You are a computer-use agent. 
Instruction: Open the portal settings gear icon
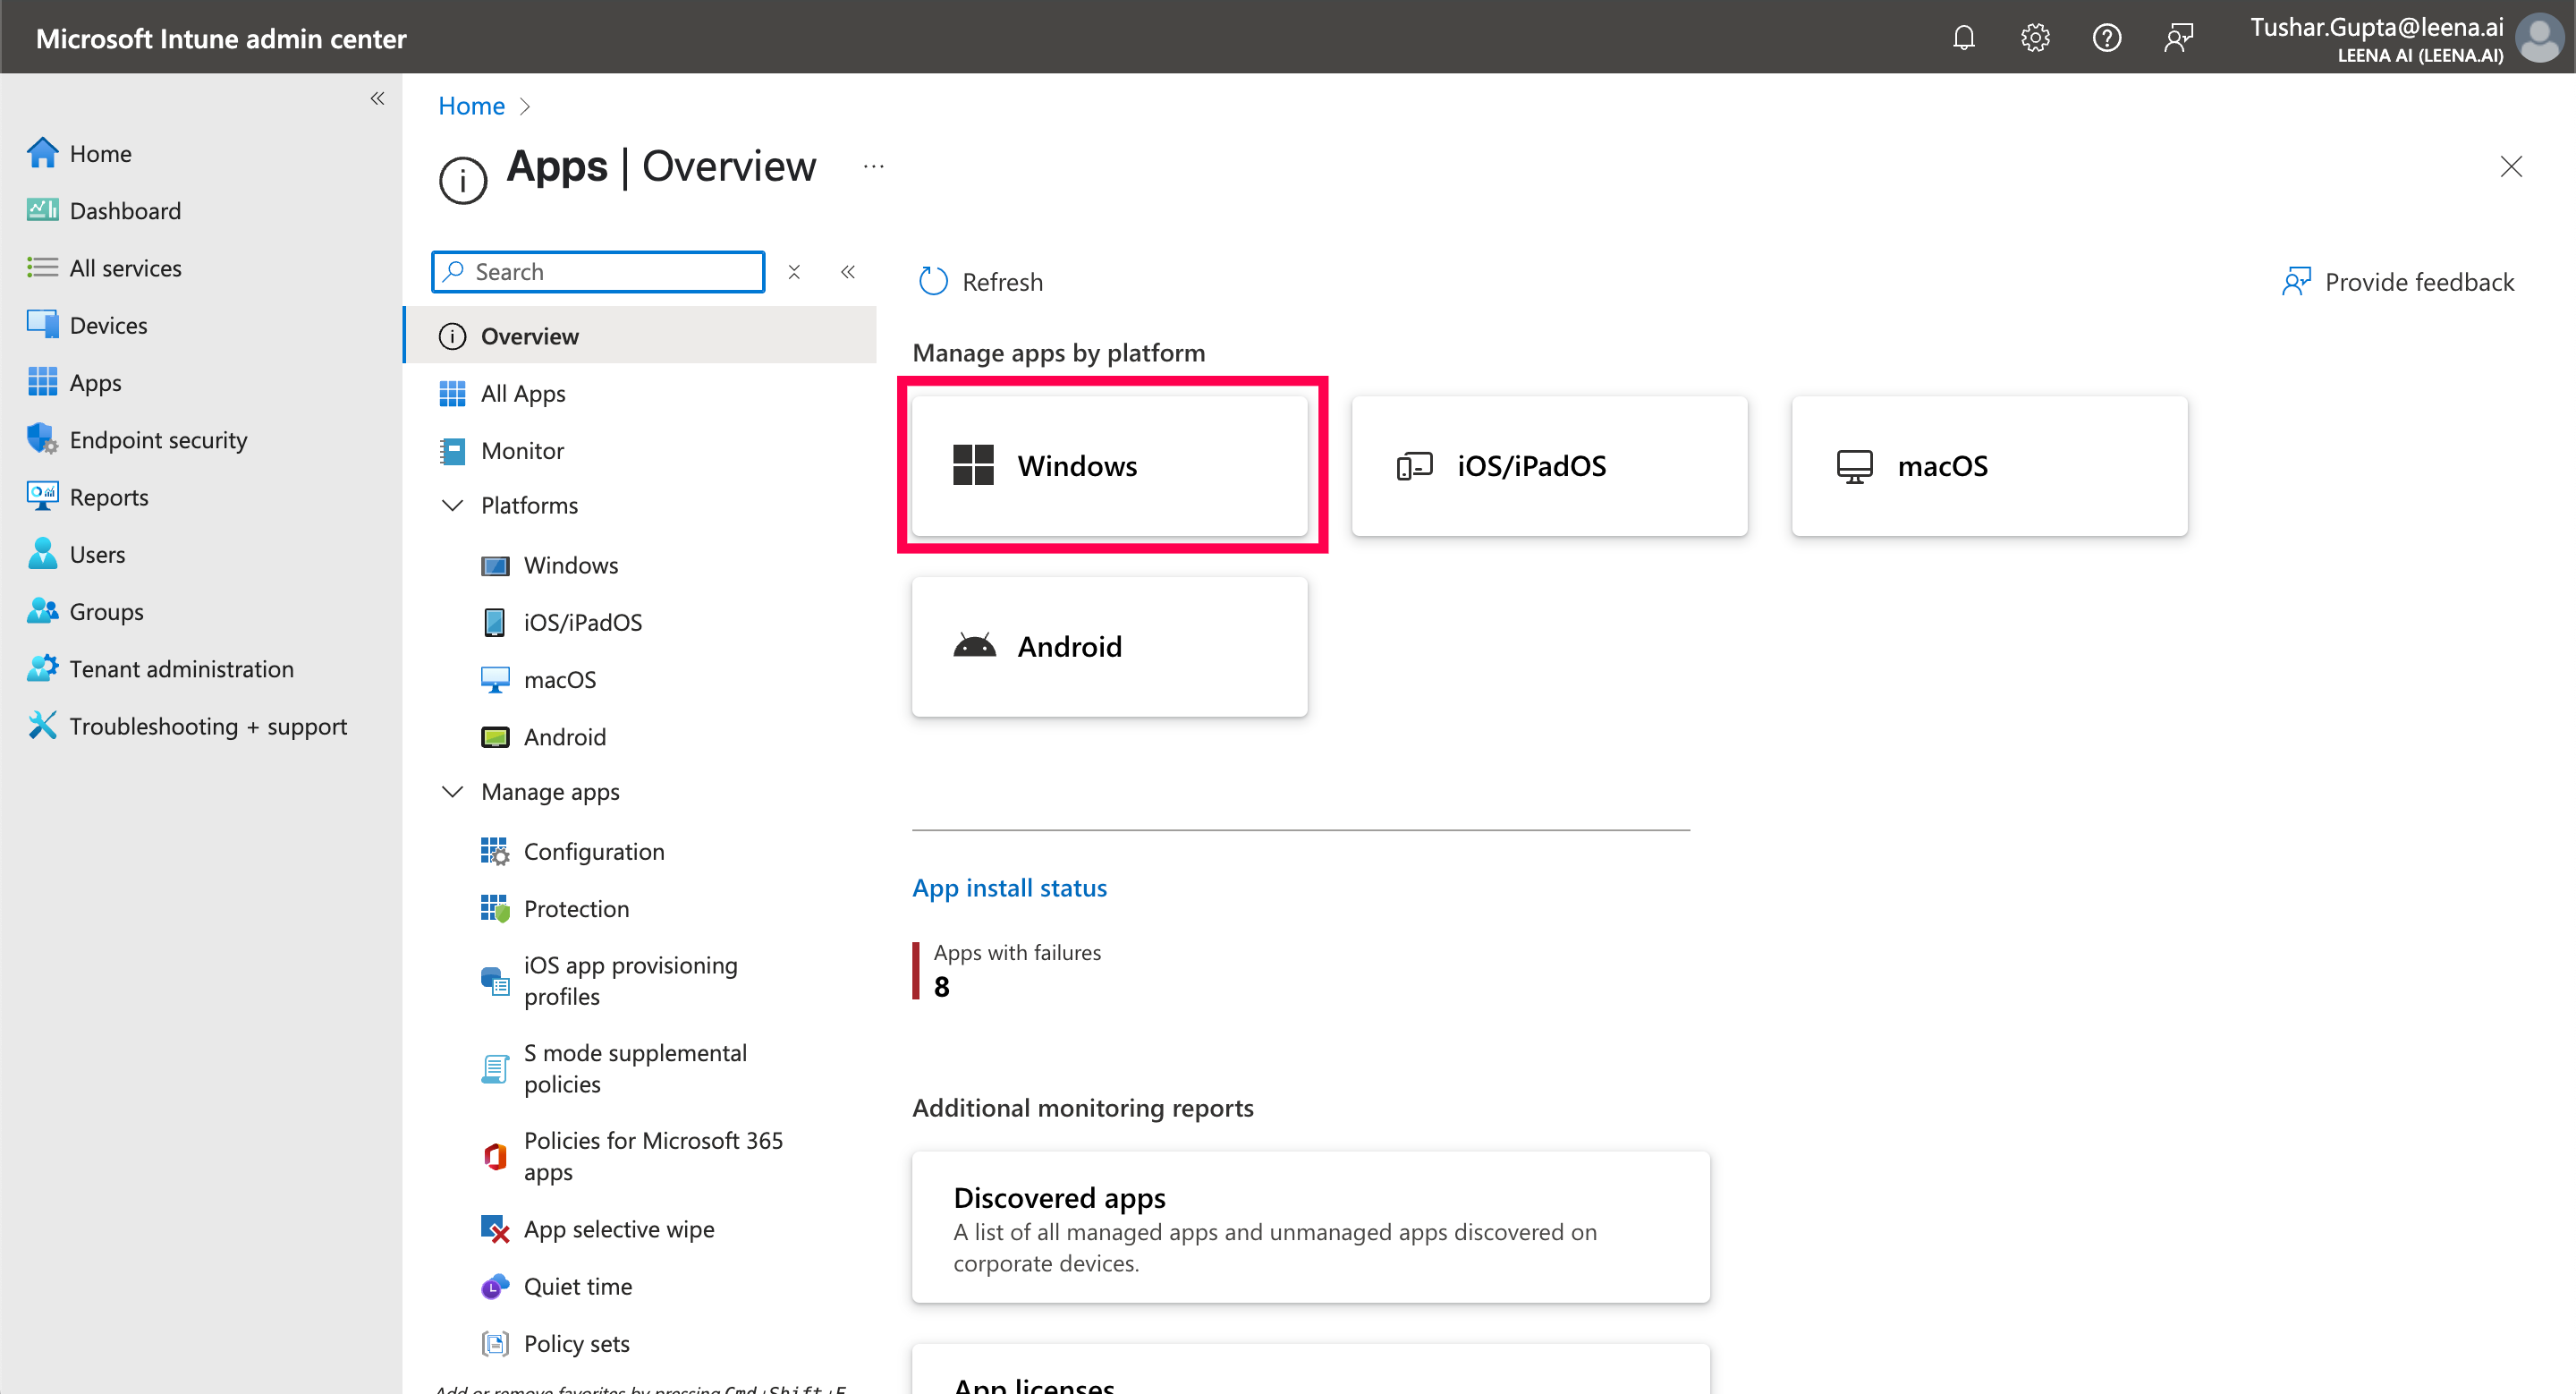[x=2034, y=38]
